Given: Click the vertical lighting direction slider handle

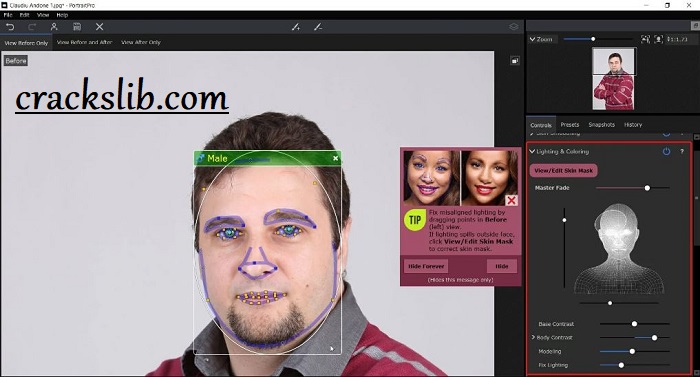Looking at the screenshot, I should tap(564, 220).
